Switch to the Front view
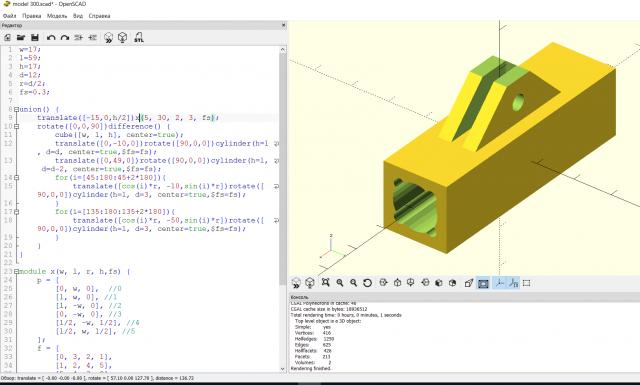This screenshot has height=385, width=640. (439, 283)
